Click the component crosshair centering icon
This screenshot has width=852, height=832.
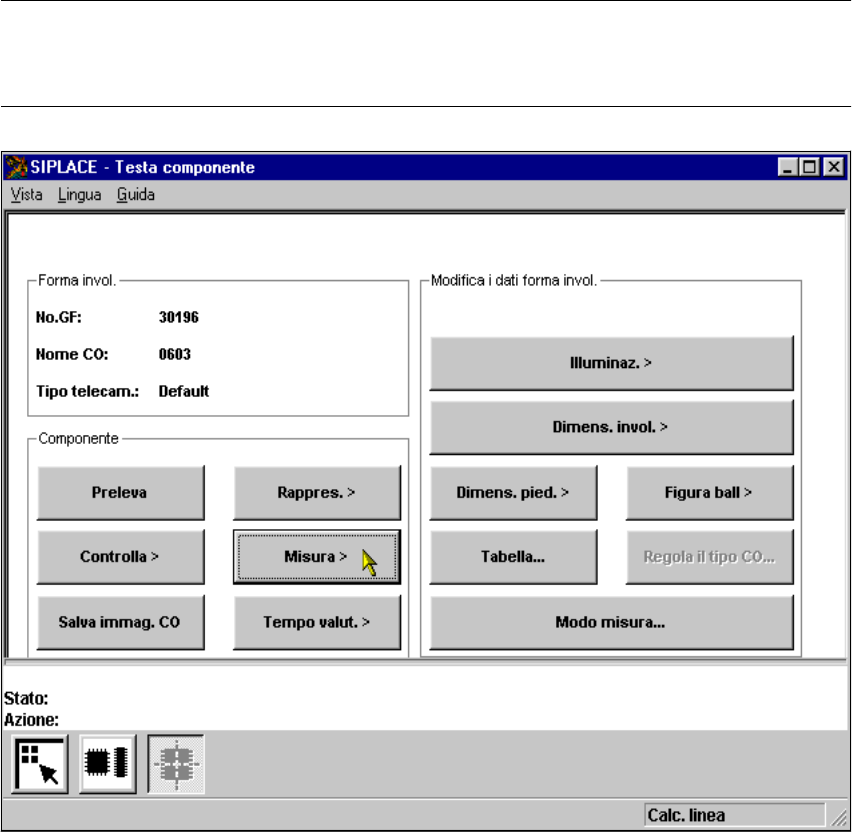pos(176,763)
